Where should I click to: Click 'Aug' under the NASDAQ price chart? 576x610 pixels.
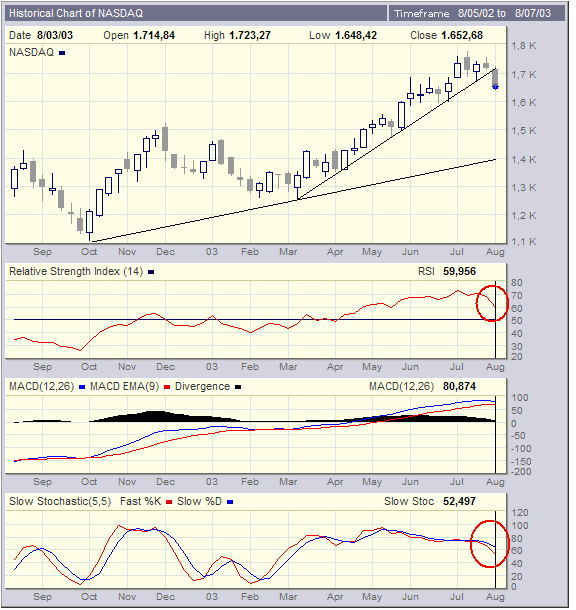tap(495, 252)
